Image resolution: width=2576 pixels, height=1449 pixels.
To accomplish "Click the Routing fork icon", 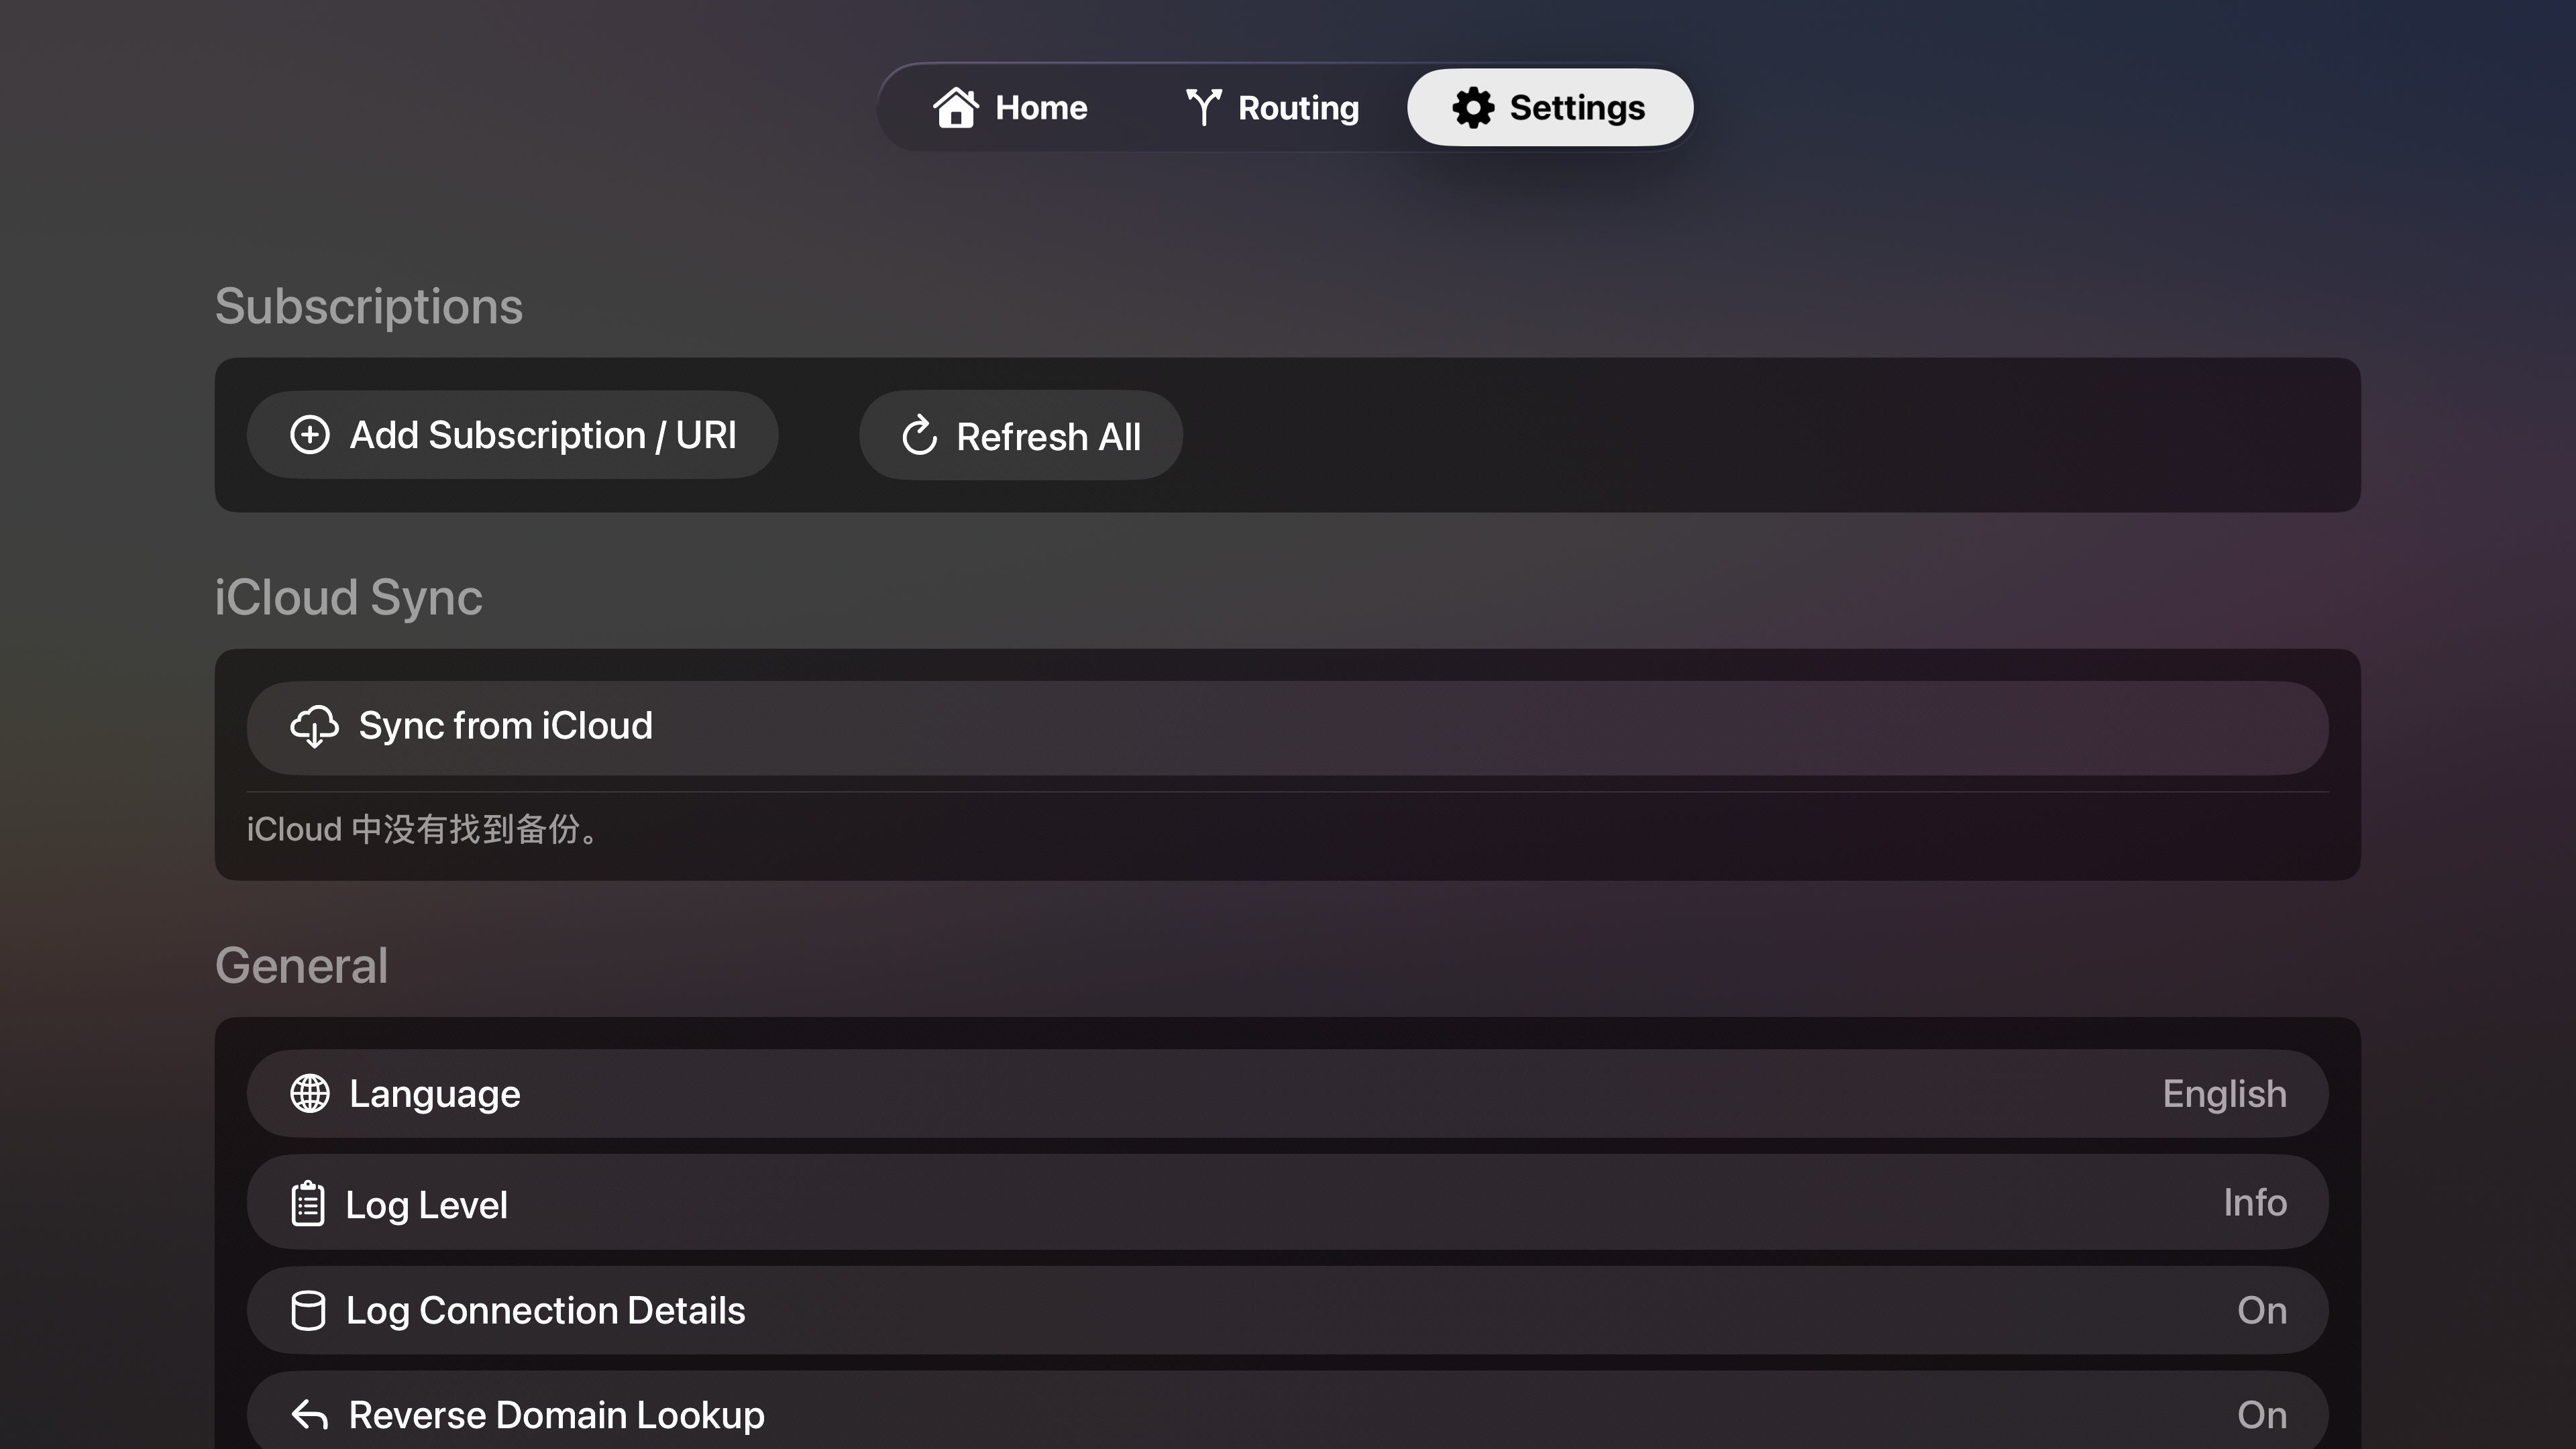I will [1203, 107].
